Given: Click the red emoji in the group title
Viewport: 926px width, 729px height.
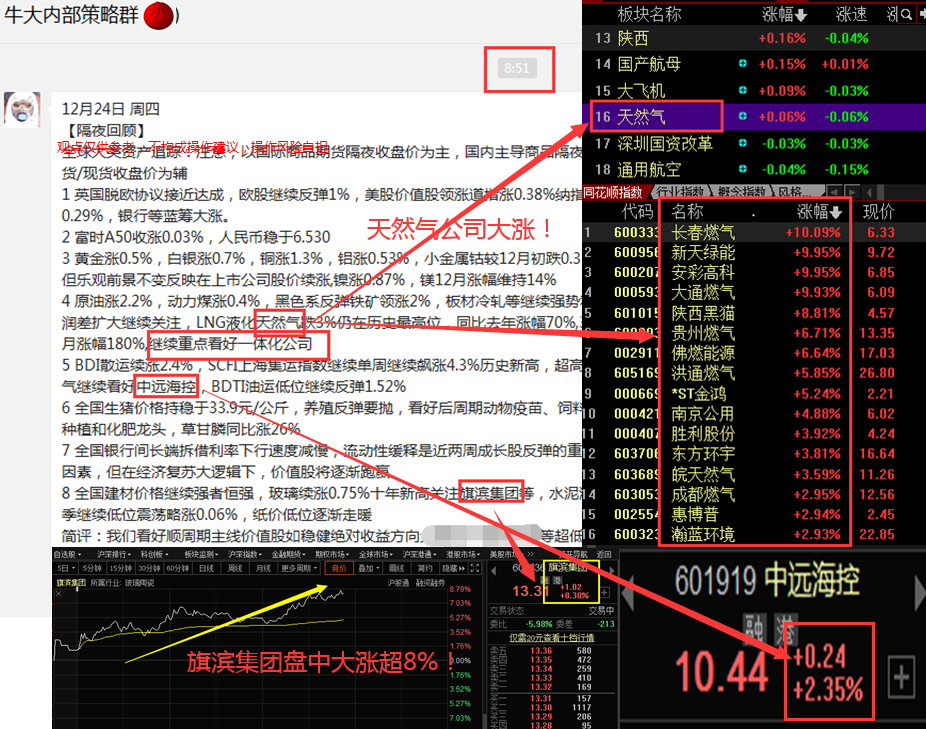Looking at the screenshot, I should [x=159, y=15].
